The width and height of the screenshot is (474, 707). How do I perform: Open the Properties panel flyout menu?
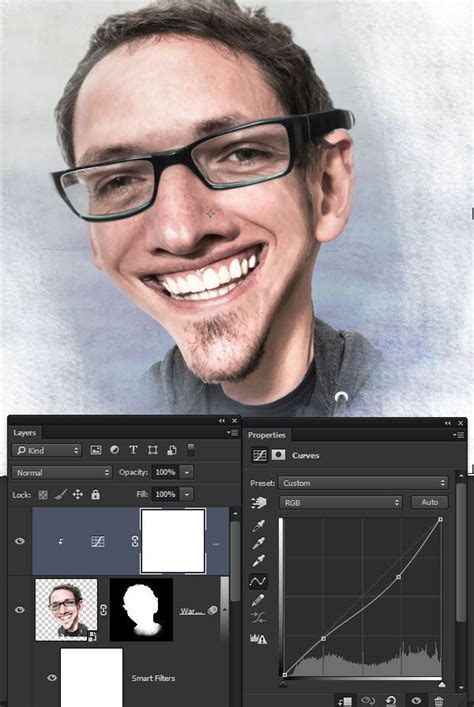pos(459,435)
